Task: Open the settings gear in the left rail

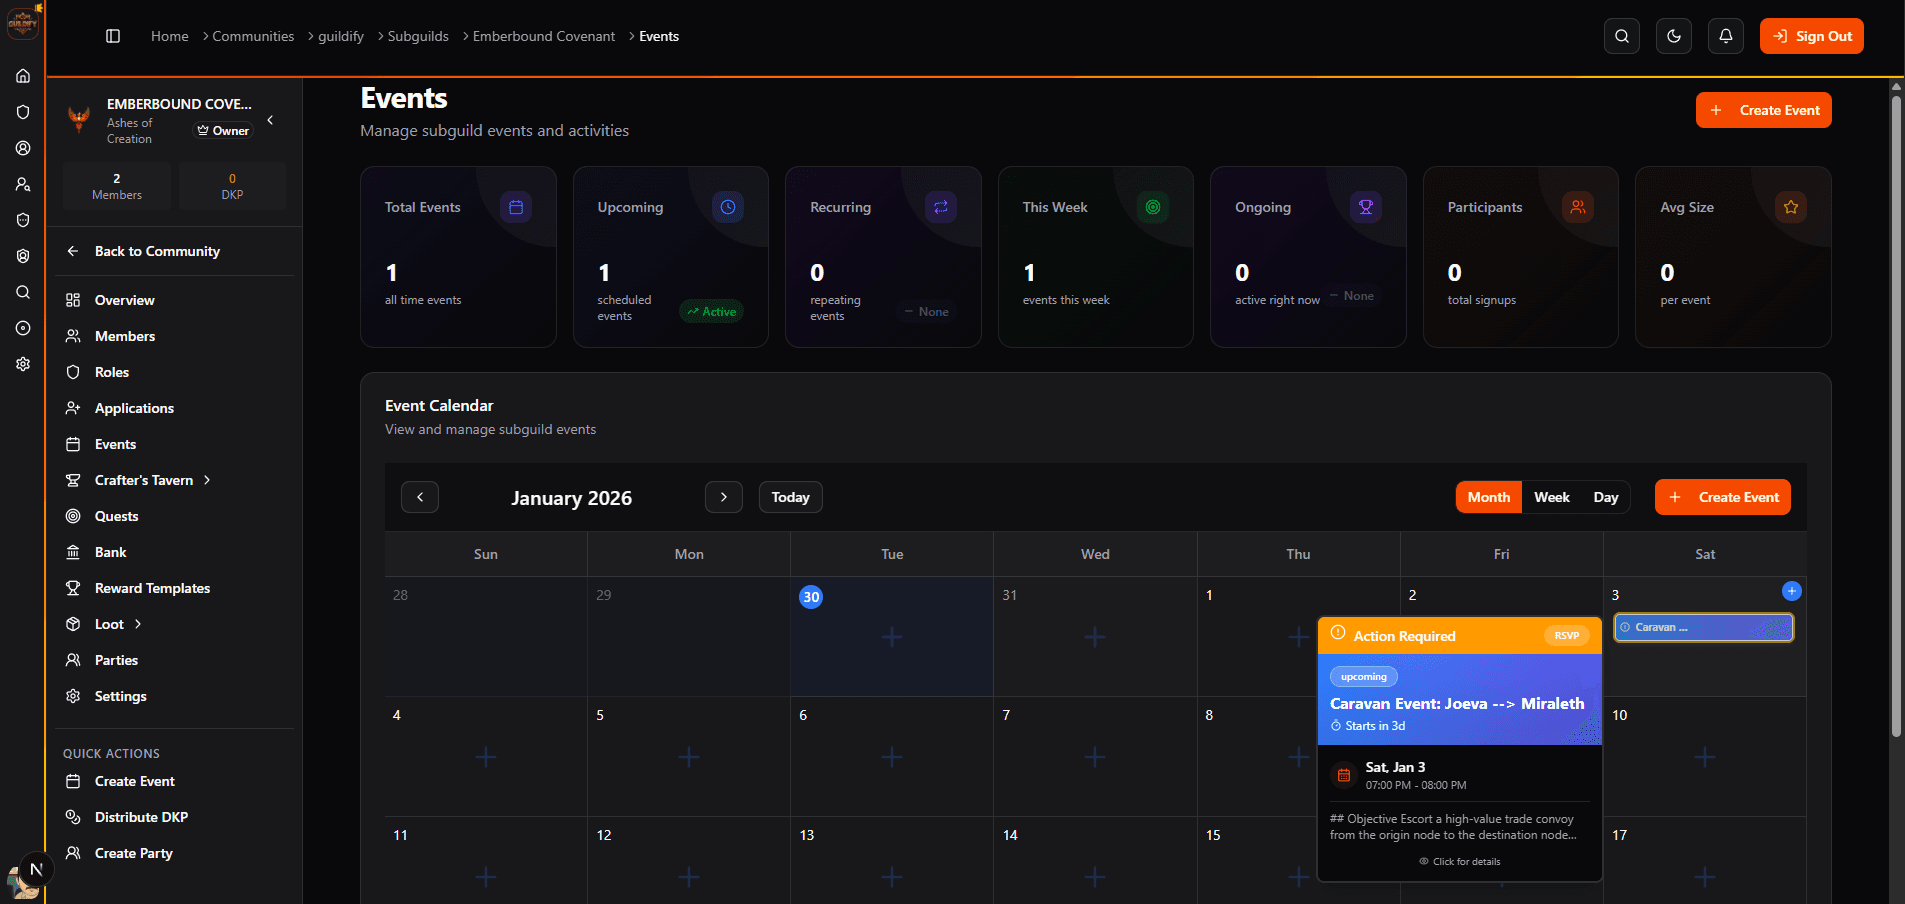Action: pos(22,364)
